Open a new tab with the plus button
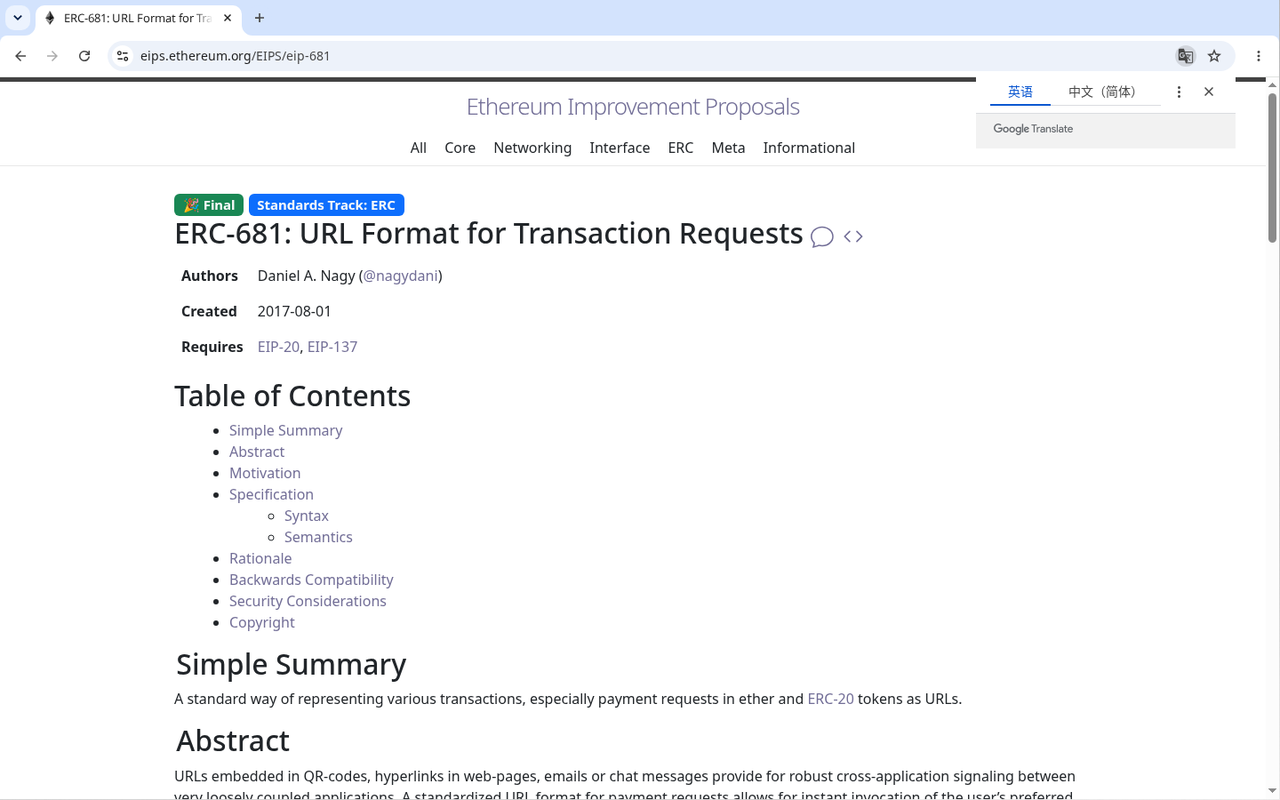 click(259, 18)
